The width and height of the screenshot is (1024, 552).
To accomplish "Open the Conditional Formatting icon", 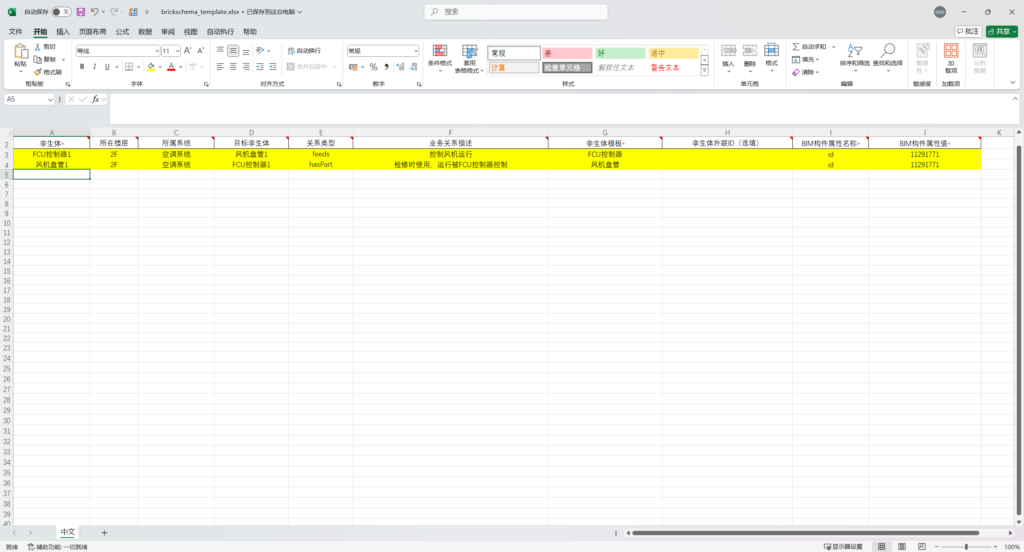I will pos(440,52).
